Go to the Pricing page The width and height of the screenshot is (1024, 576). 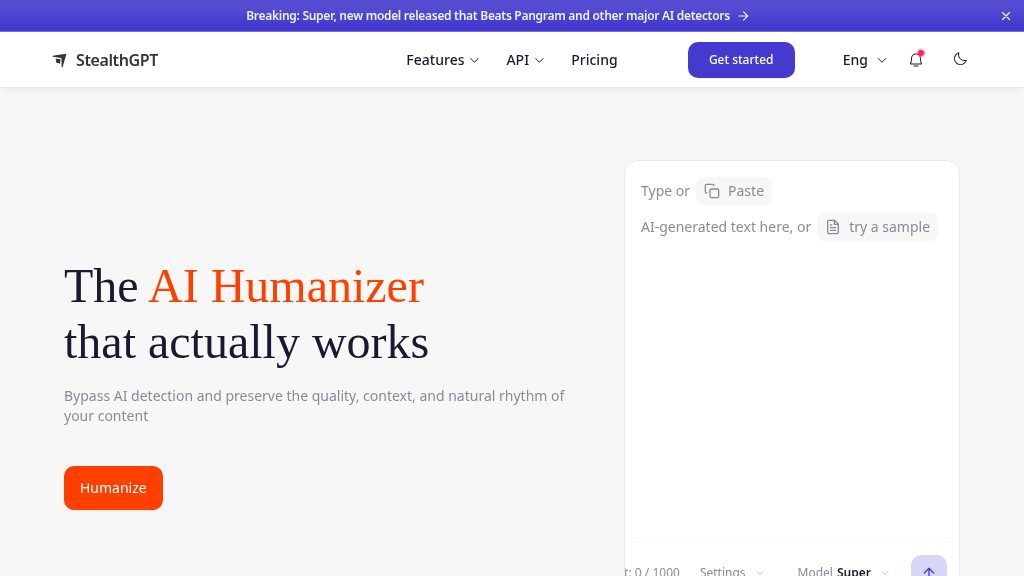[x=594, y=60]
